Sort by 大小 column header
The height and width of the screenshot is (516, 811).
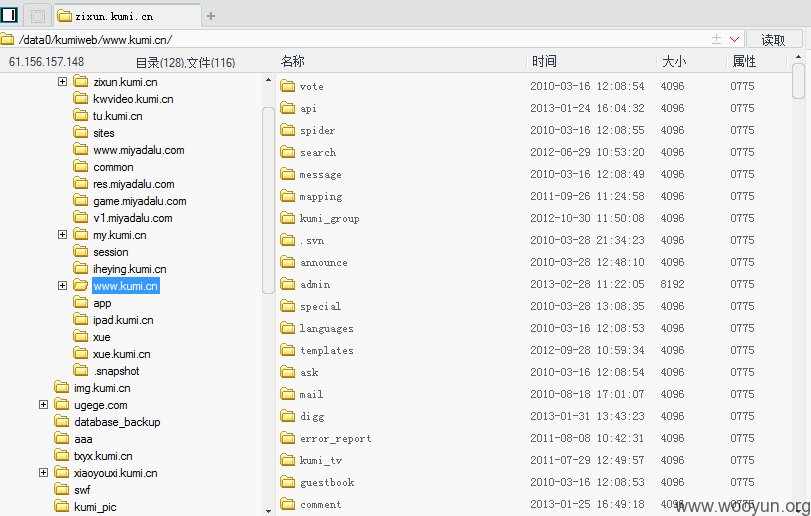[x=674, y=62]
